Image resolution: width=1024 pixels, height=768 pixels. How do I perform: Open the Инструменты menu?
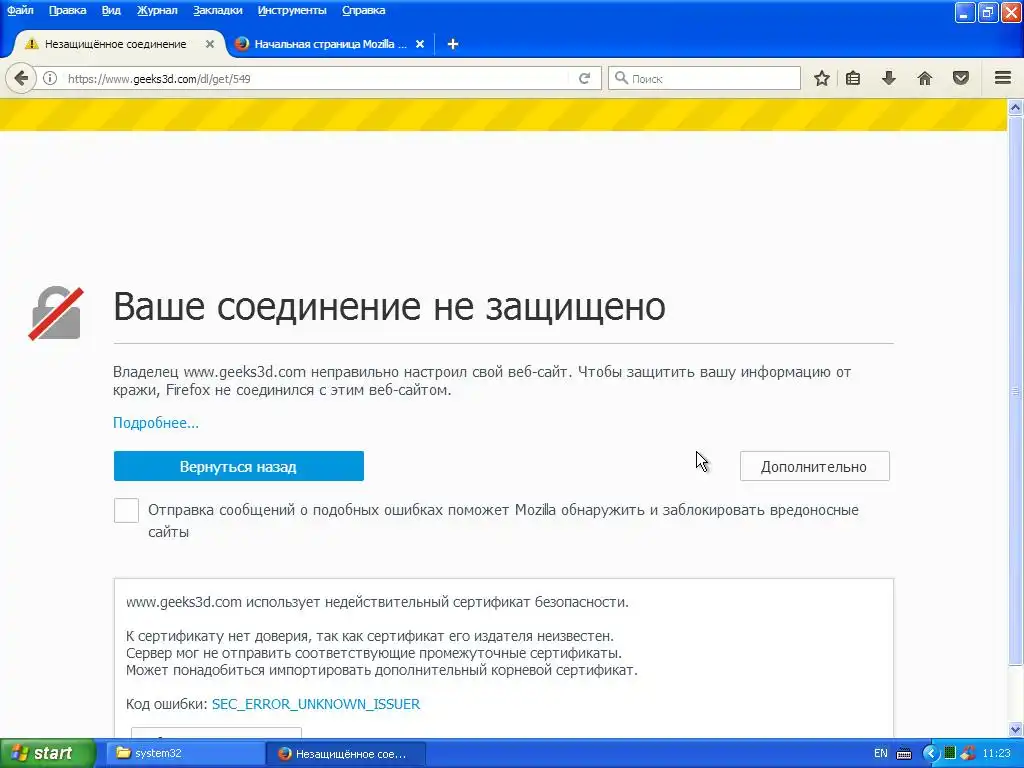pyautogui.click(x=292, y=10)
